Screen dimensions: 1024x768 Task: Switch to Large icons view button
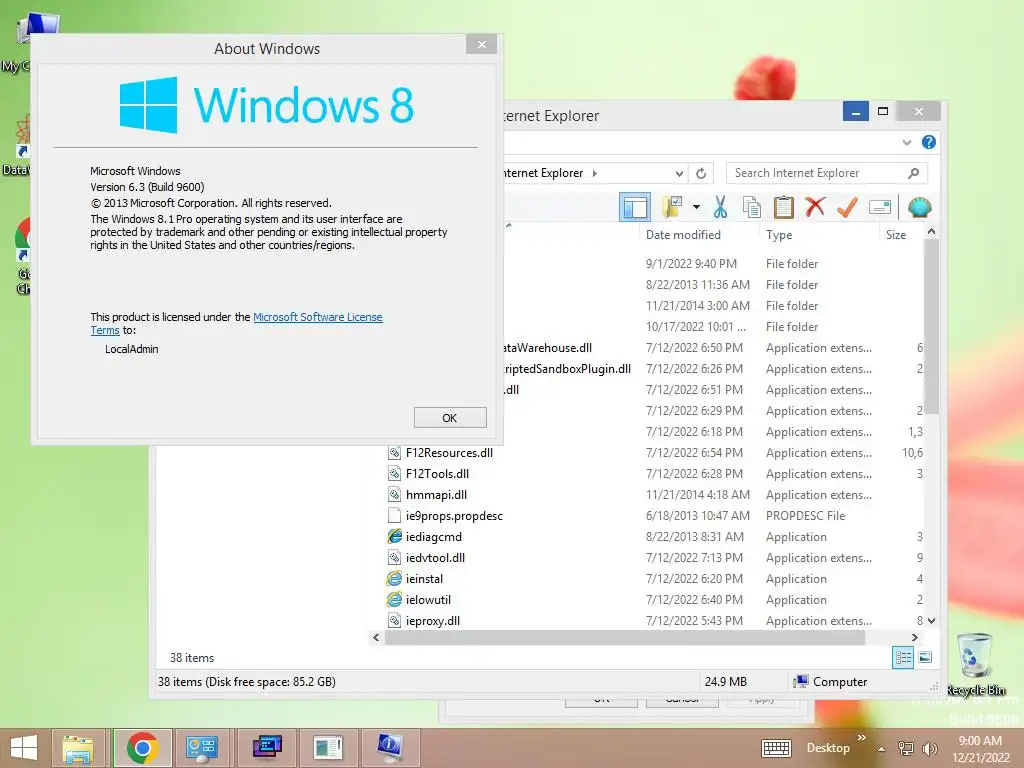[925, 658]
